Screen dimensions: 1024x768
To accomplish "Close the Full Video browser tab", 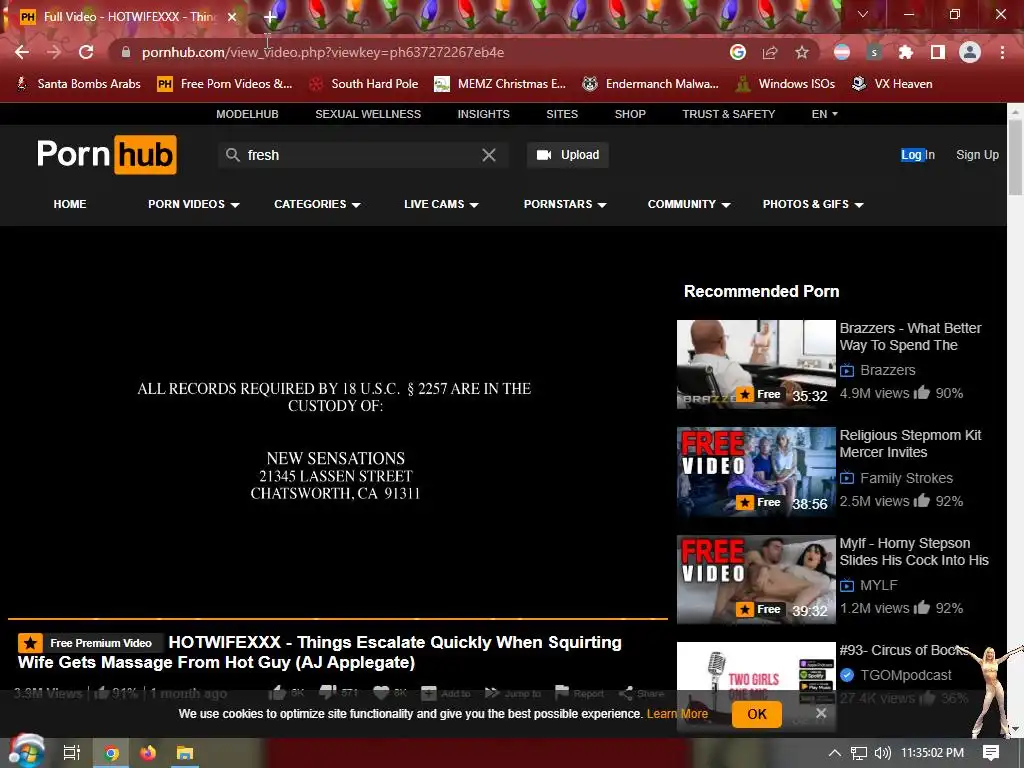I will point(232,17).
